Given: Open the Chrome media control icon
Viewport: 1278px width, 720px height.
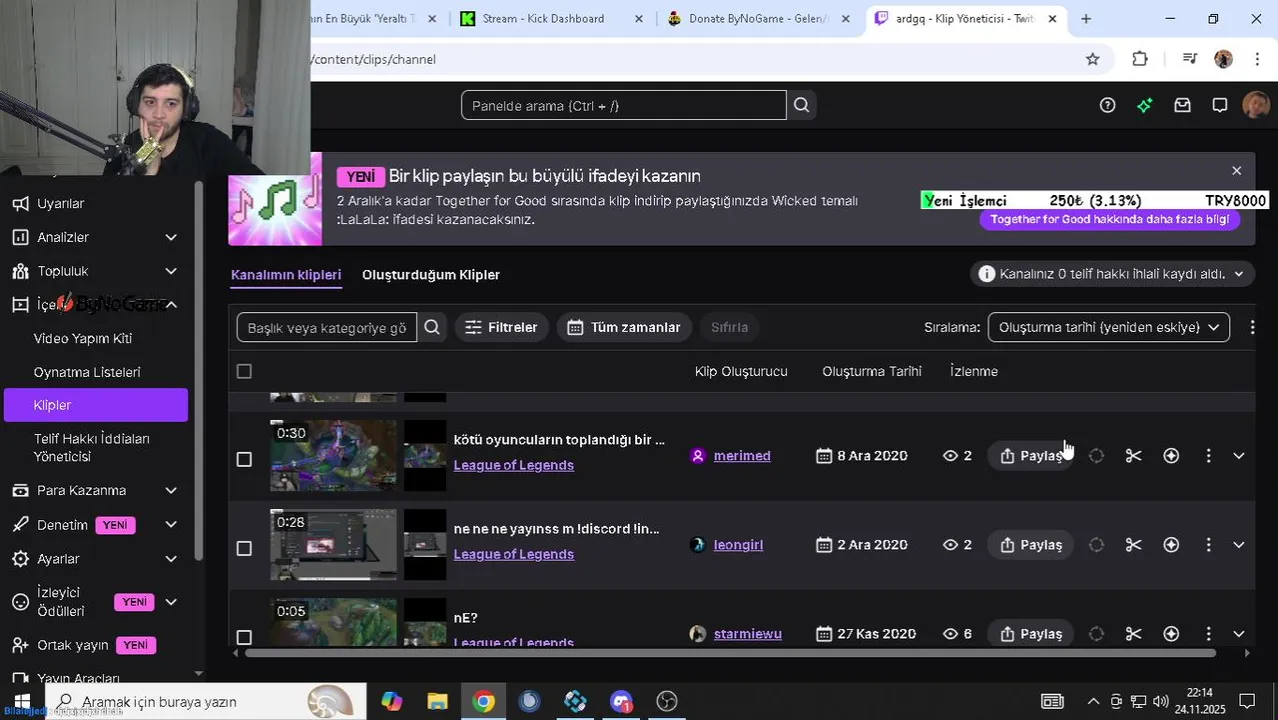Looking at the screenshot, I should pos(1189,59).
